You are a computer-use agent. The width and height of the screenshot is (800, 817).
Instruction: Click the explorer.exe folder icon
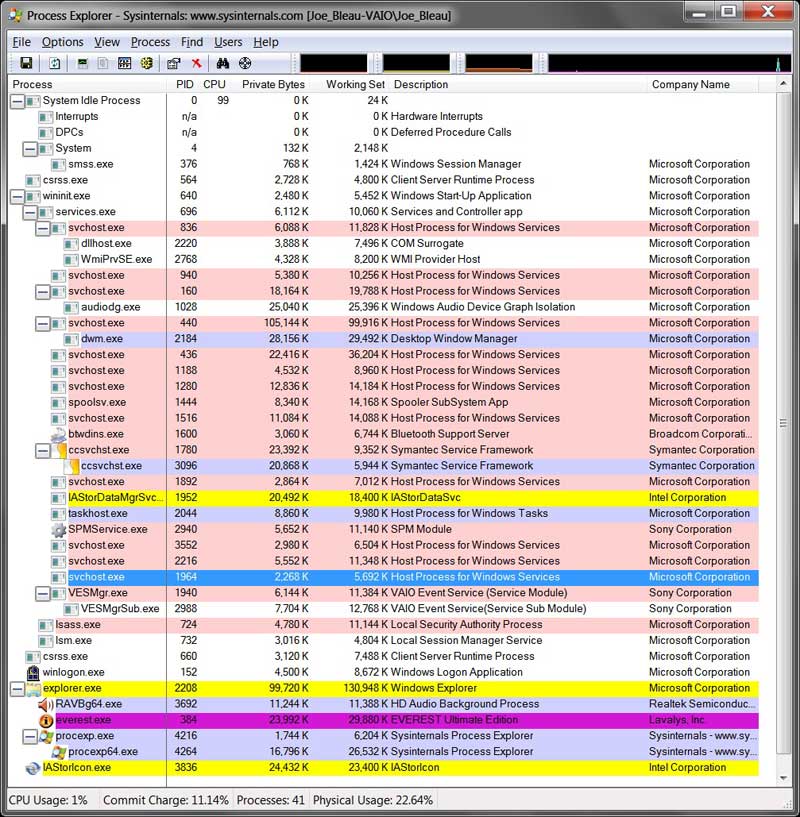33,688
